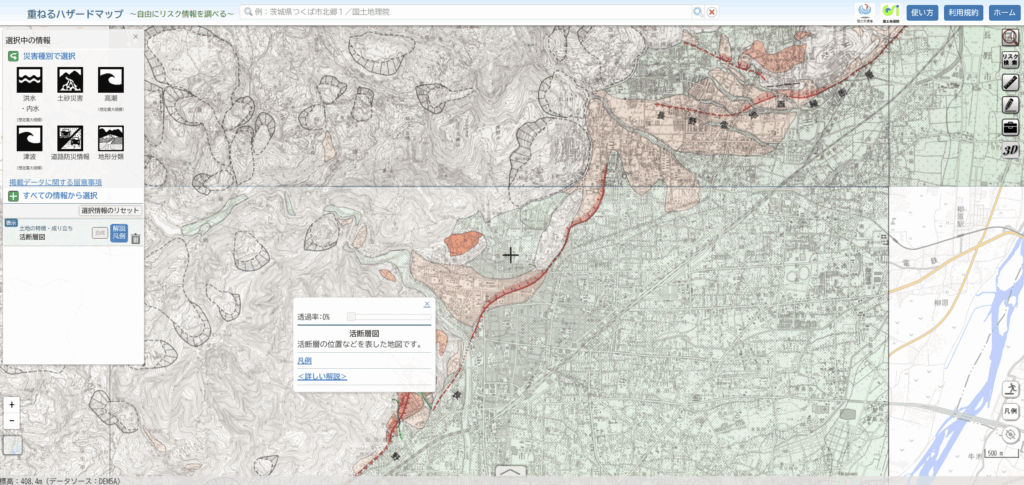Select the 土砂災害 landslide hazard icon
Screen dimensions: 1024x485
pos(70,80)
